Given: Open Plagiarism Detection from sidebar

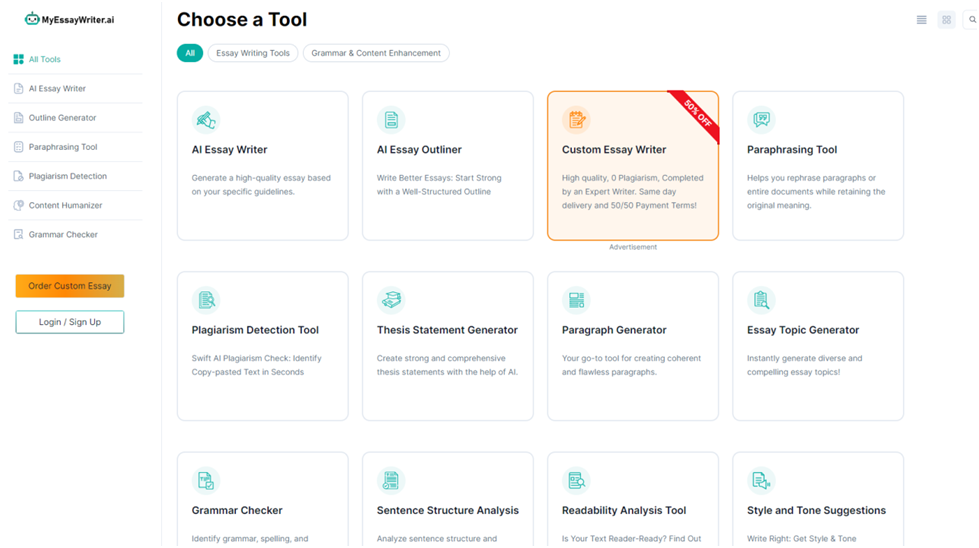Looking at the screenshot, I should 67,176.
